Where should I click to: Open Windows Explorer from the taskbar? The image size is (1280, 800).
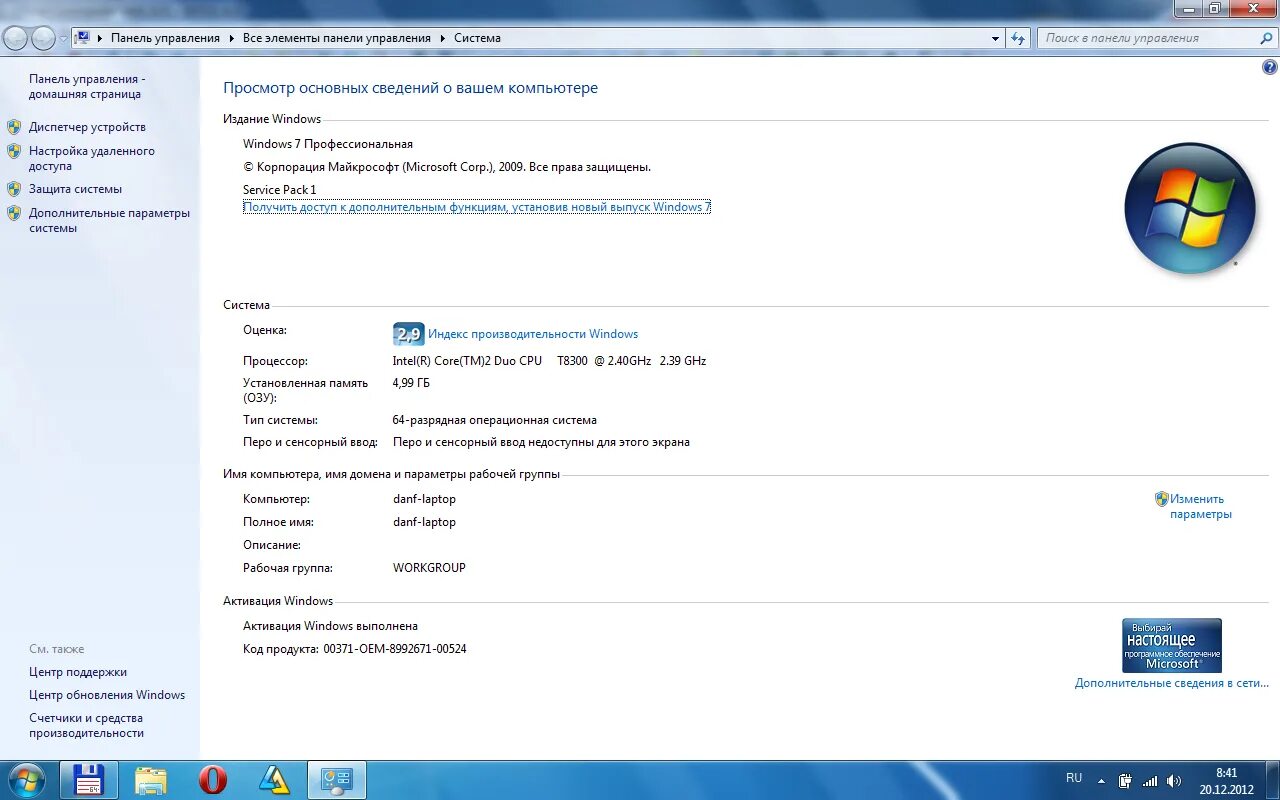[151, 780]
